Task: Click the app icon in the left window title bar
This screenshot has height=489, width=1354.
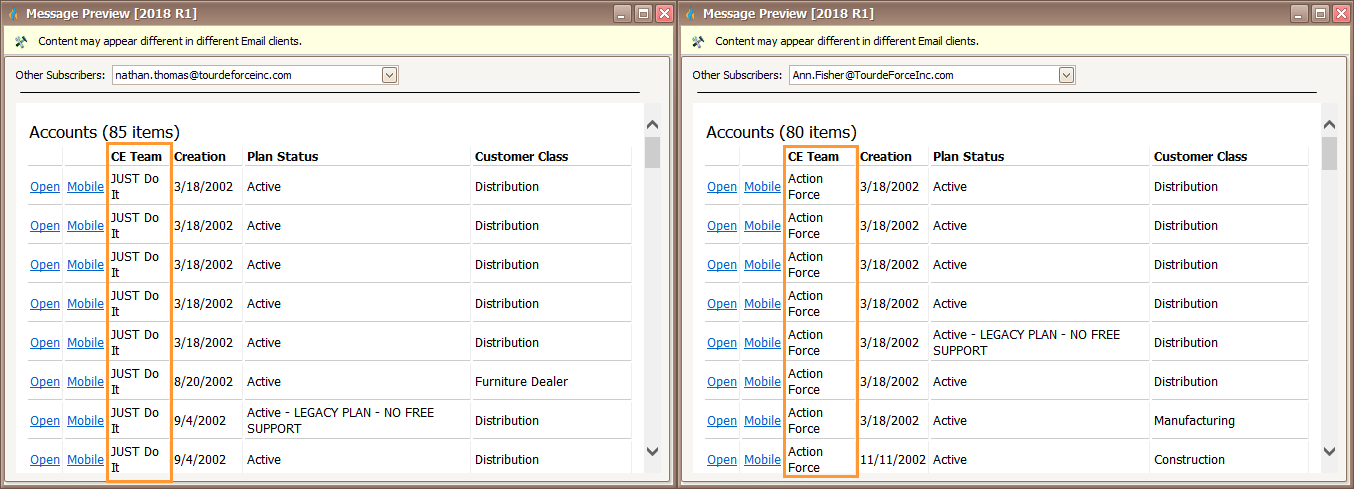Action: pyautogui.click(x=13, y=14)
